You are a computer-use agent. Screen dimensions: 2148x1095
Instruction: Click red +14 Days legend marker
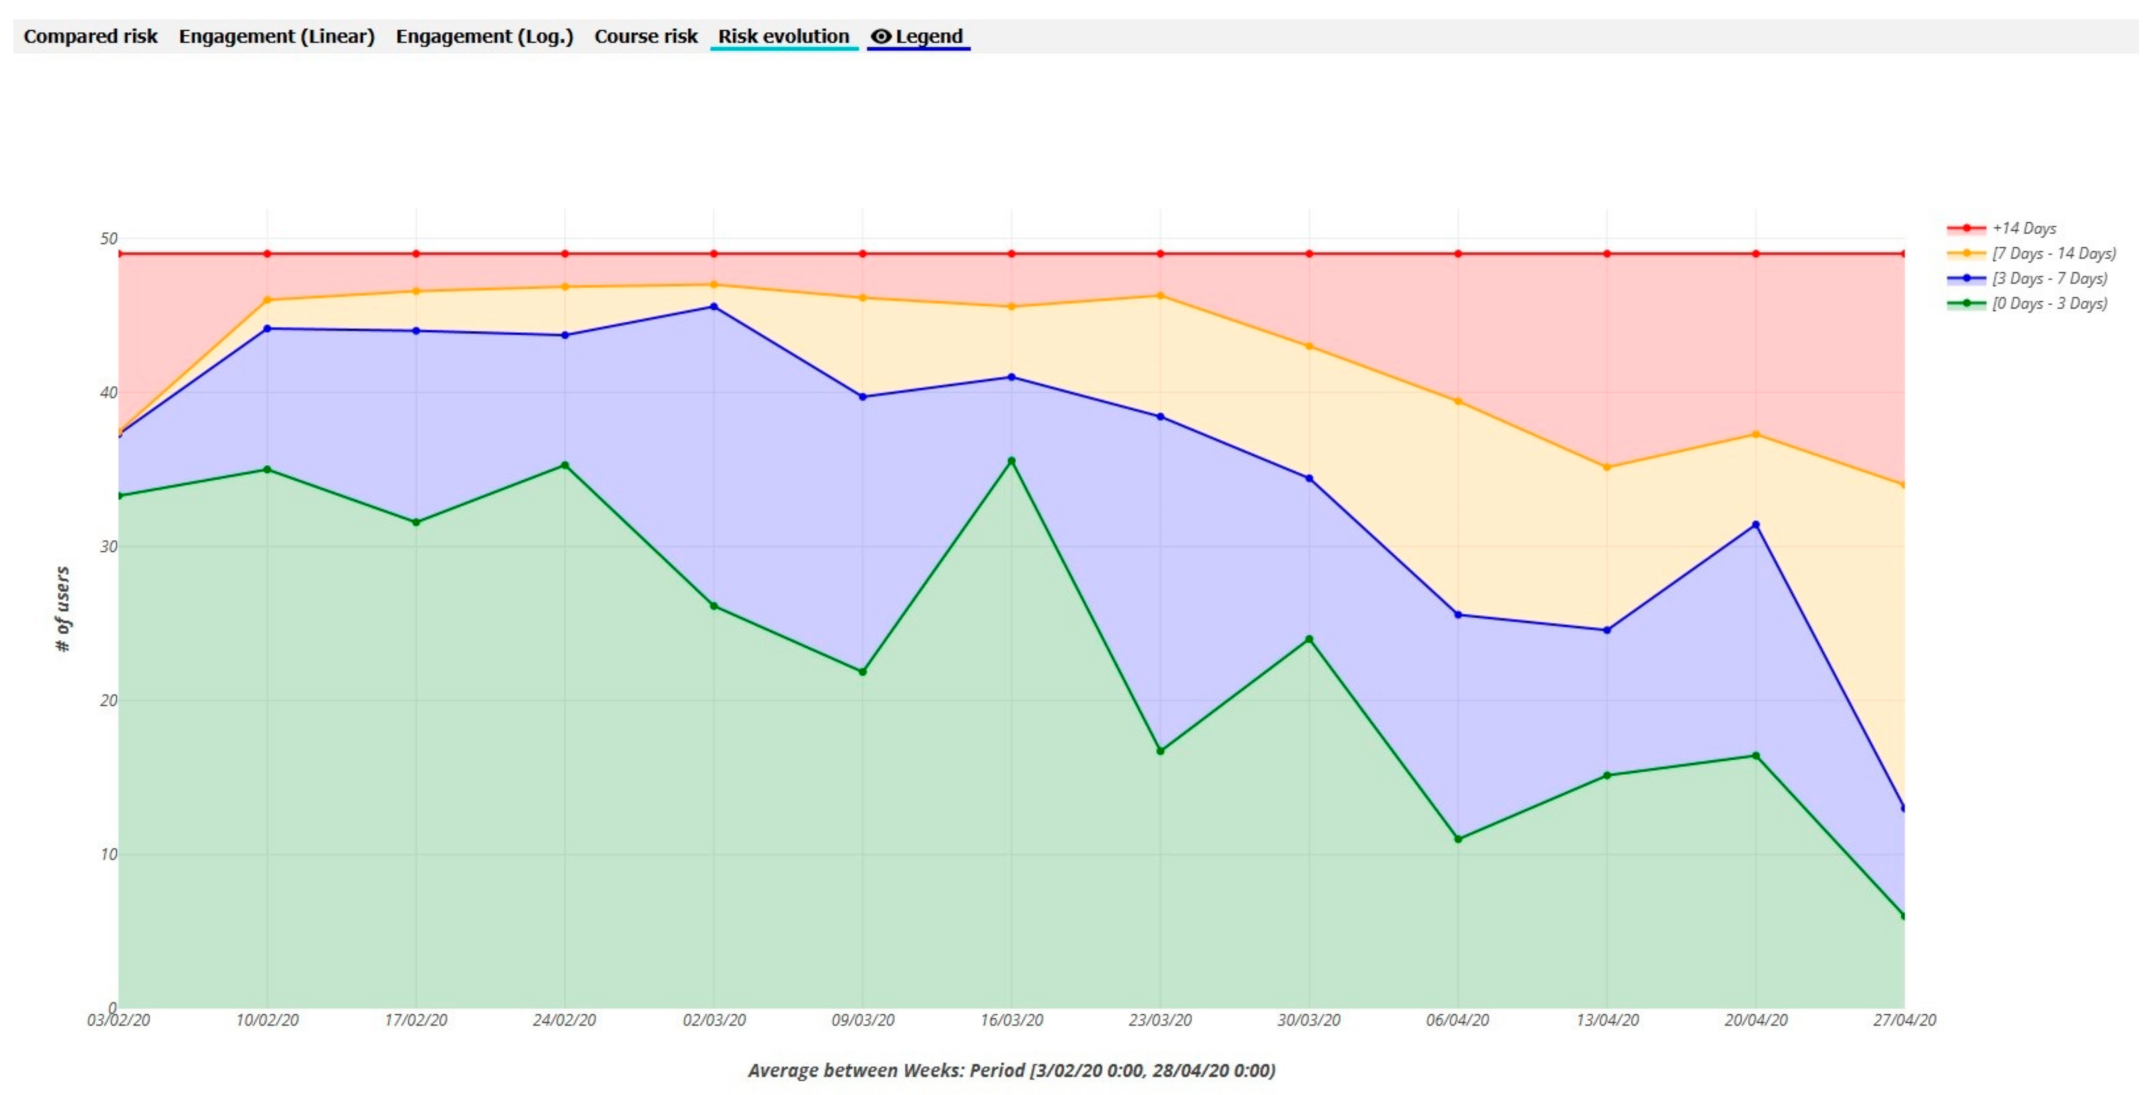[1966, 228]
